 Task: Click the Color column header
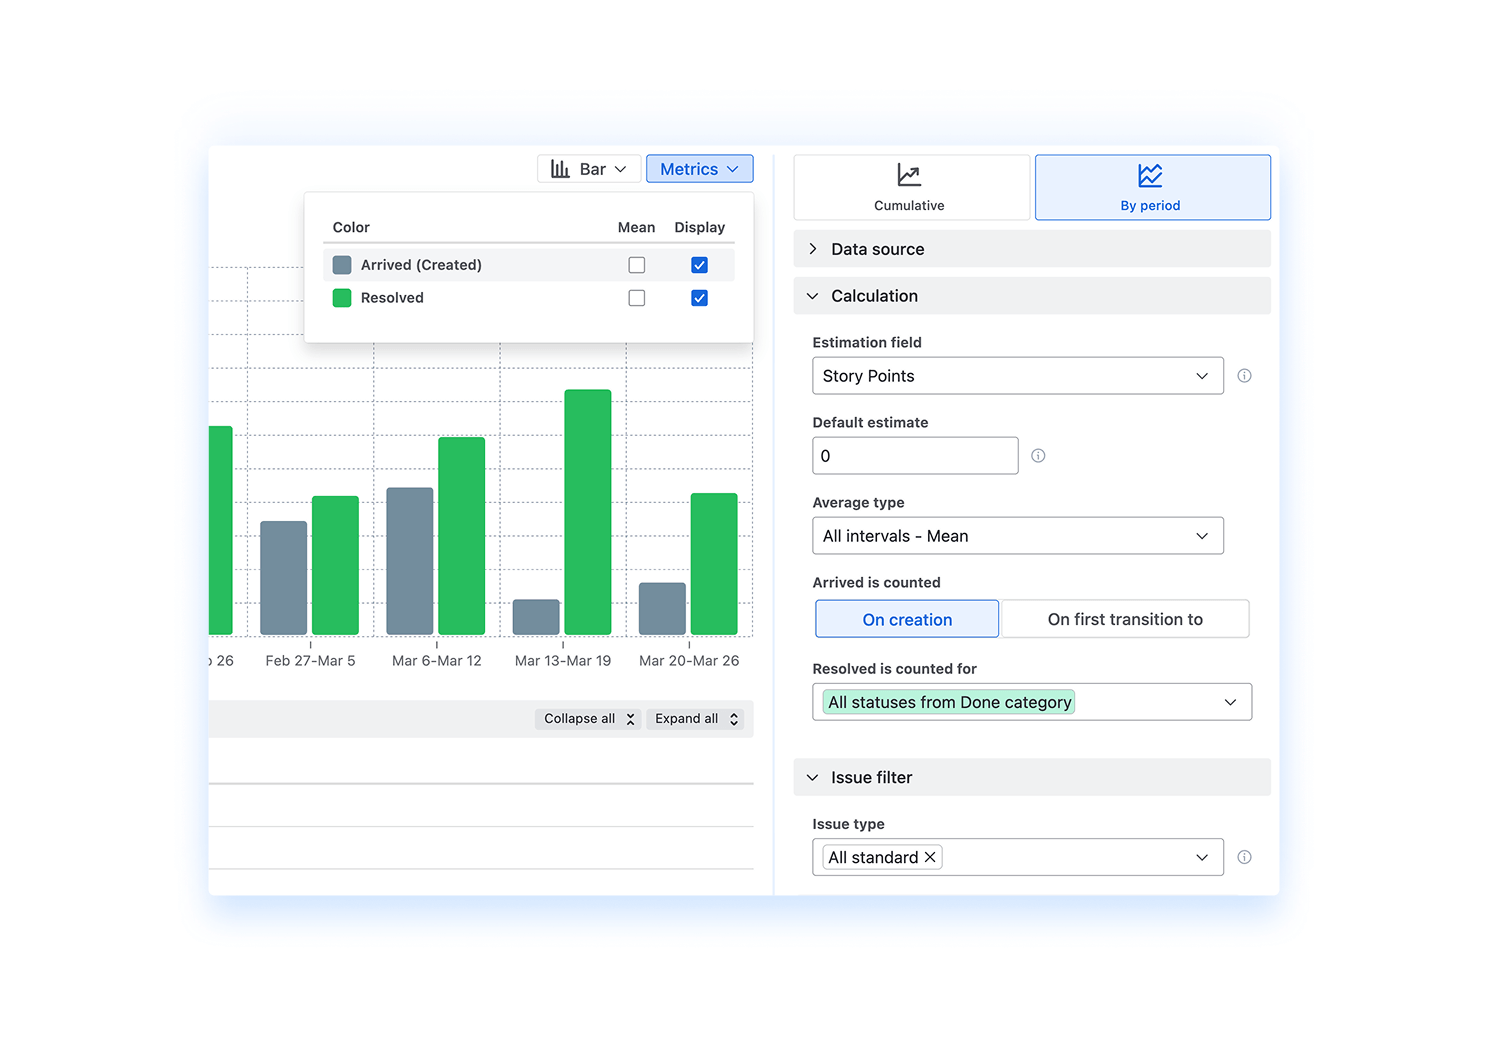click(351, 228)
